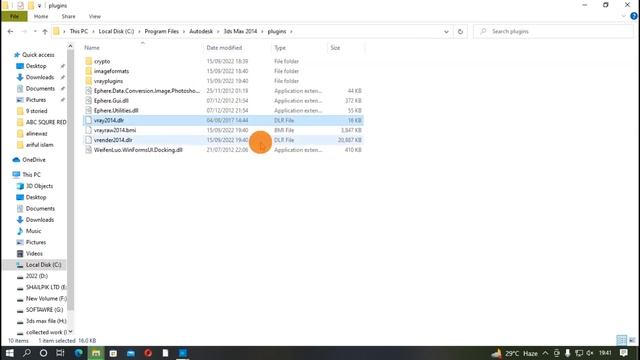Select This PC in navigation pane
This screenshot has height=360, width=640.
pos(31,175)
